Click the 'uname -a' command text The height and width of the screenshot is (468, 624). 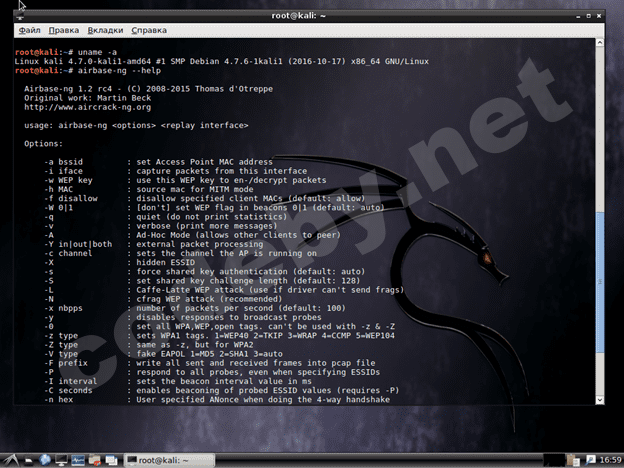[x=97, y=52]
